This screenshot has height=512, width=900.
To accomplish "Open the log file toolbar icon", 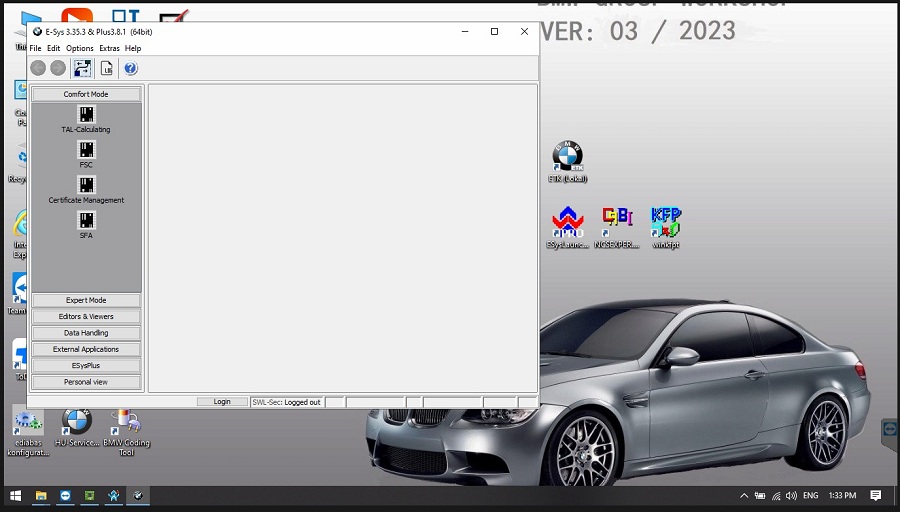I will [x=107, y=68].
